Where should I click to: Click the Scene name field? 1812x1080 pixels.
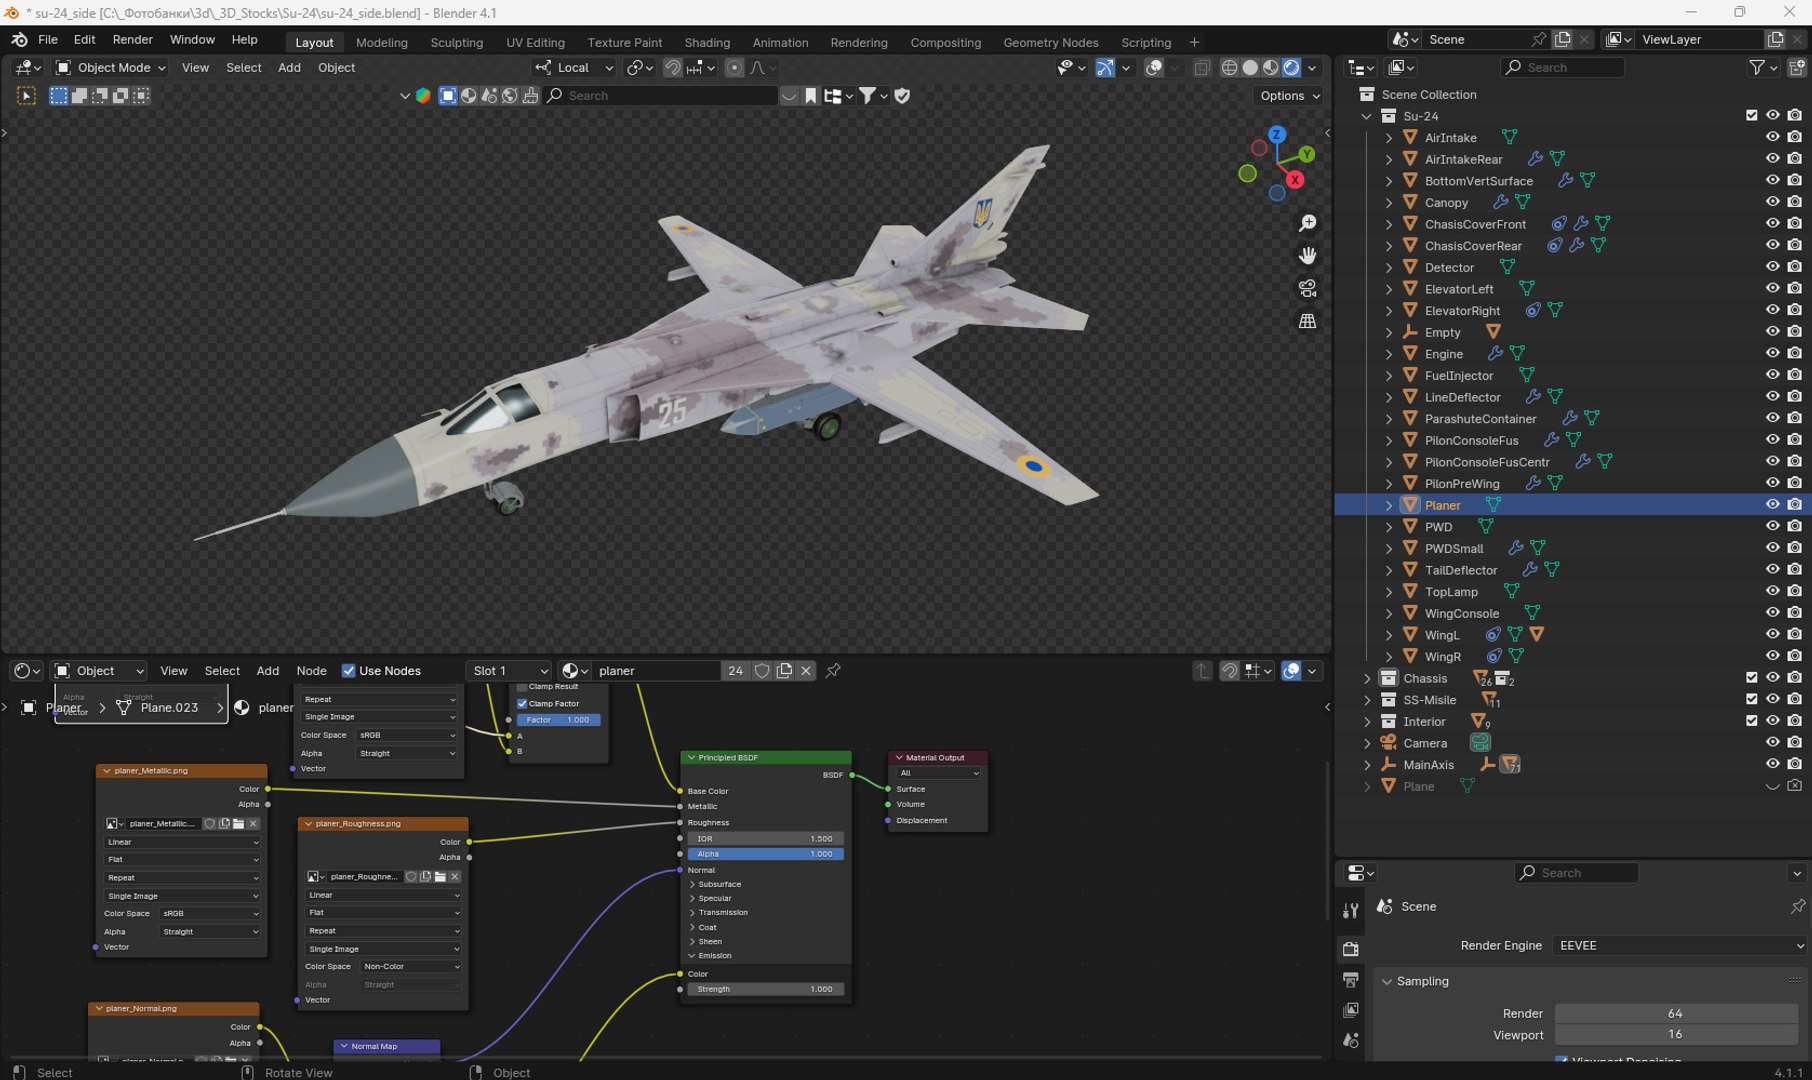tap(1475, 40)
